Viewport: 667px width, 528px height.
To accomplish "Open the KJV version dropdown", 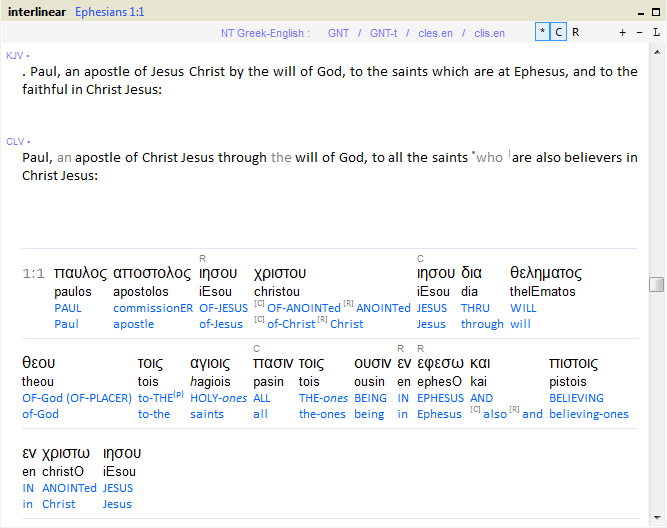I will tap(17, 55).
